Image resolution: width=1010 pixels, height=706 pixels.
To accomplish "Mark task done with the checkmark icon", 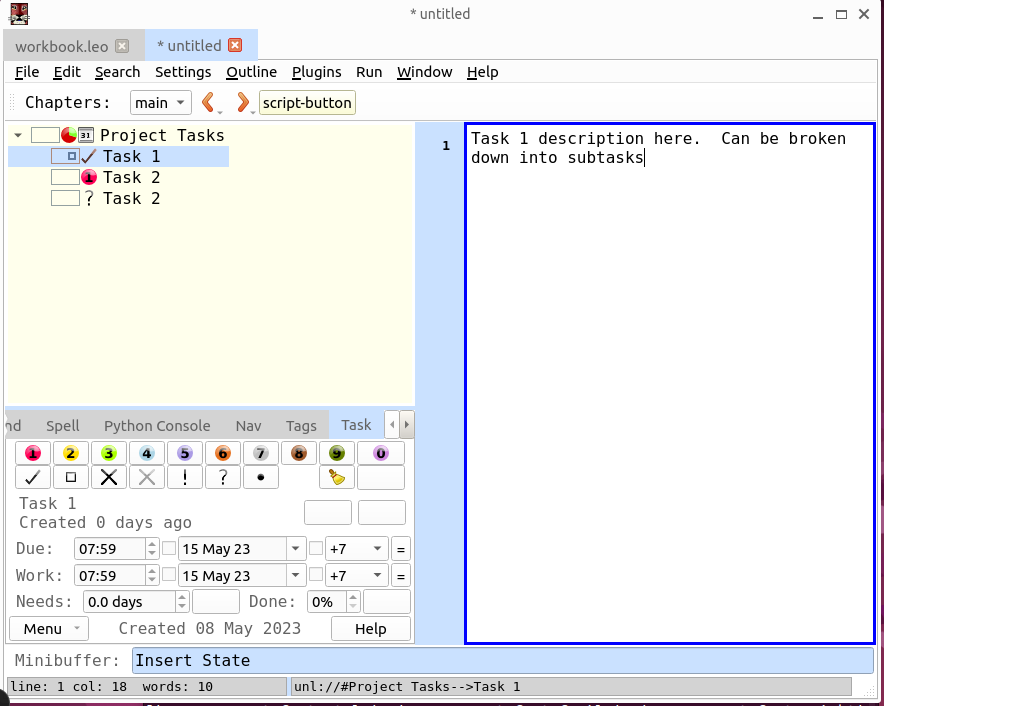I will pyautogui.click(x=33, y=477).
